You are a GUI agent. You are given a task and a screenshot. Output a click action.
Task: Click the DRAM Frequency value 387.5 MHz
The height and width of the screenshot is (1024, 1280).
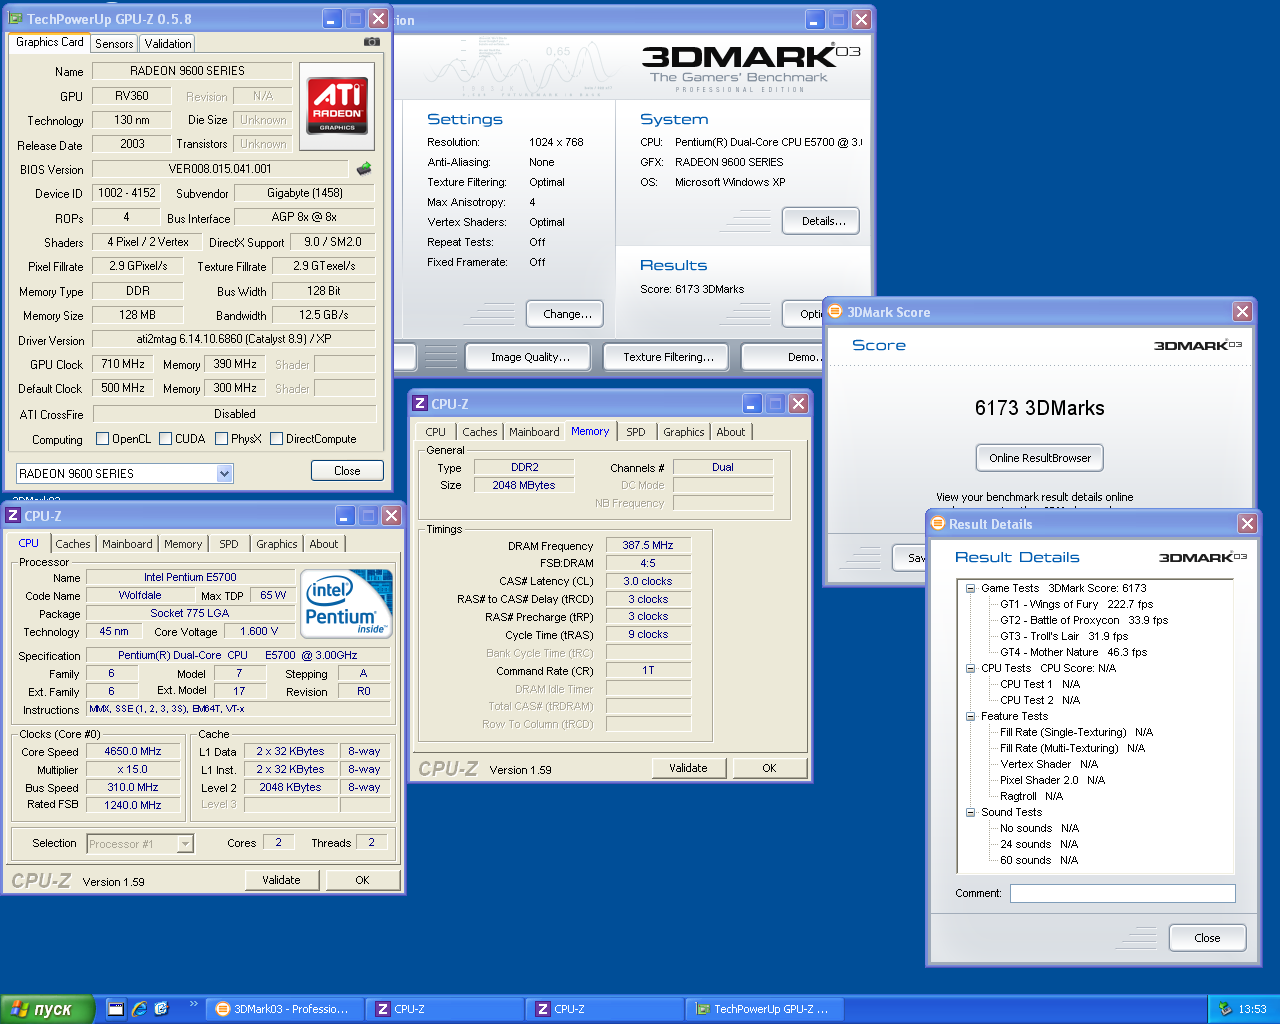[x=648, y=545]
